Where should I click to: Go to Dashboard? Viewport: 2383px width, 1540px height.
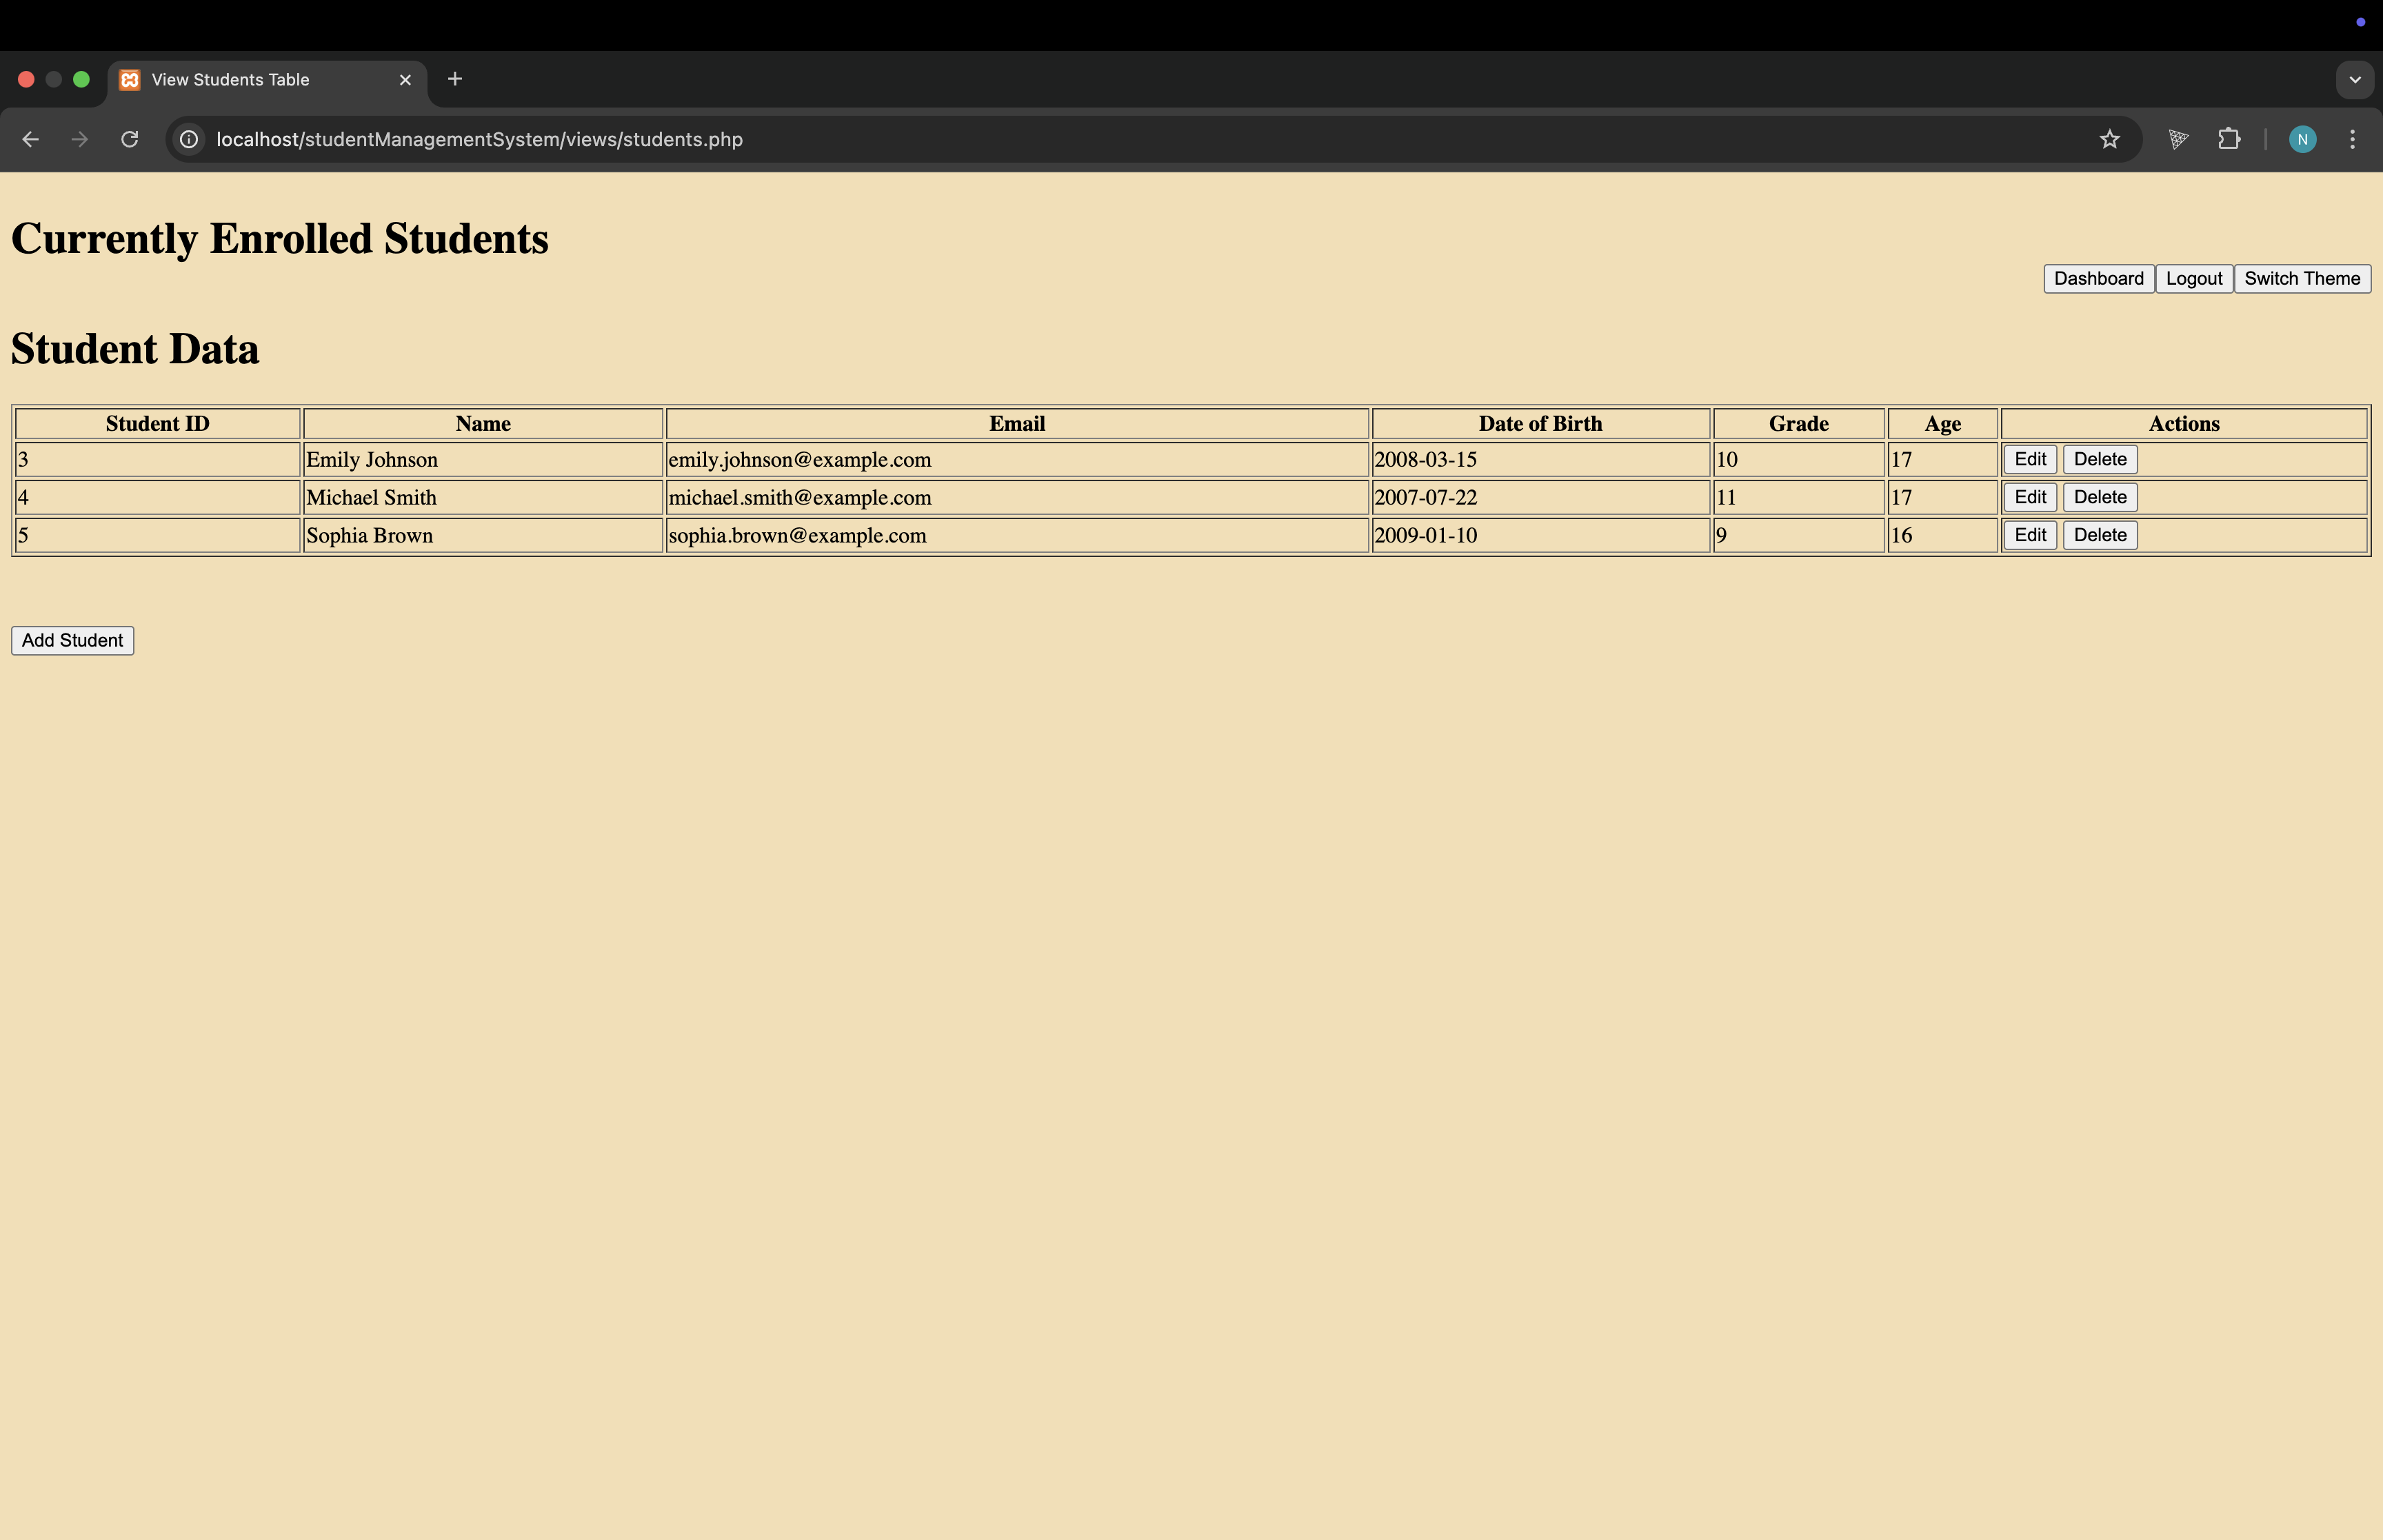(x=2098, y=279)
